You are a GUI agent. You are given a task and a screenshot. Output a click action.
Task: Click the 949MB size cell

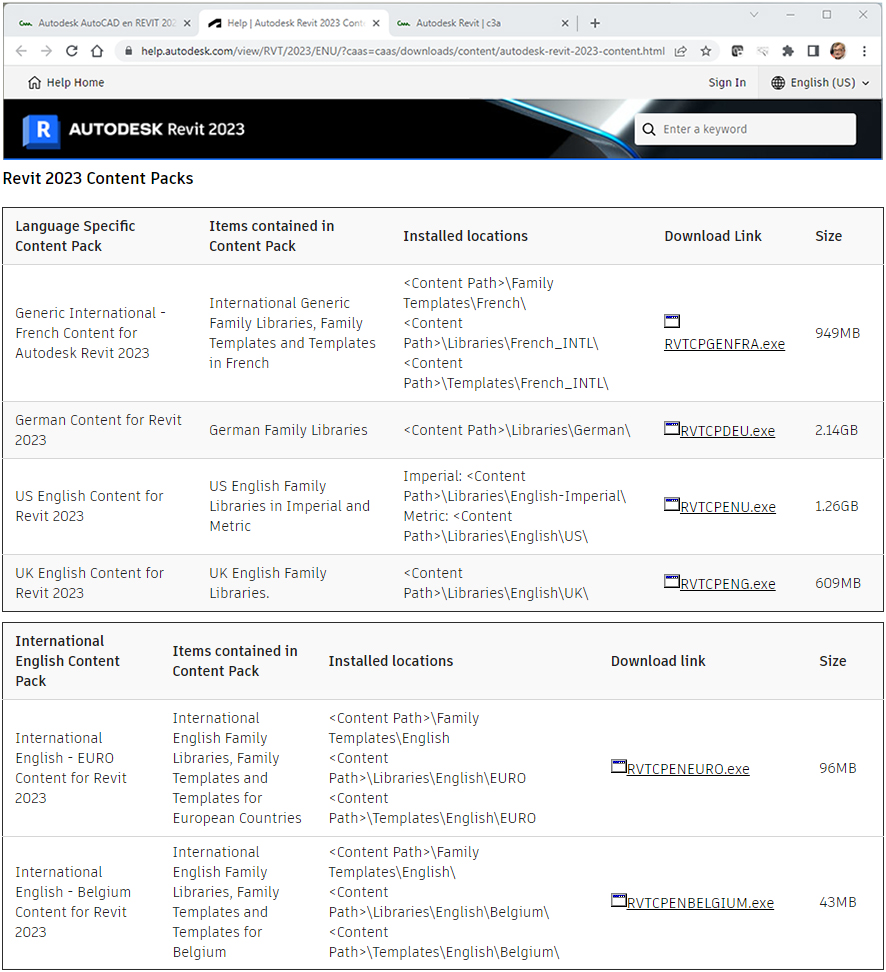pyautogui.click(x=838, y=334)
